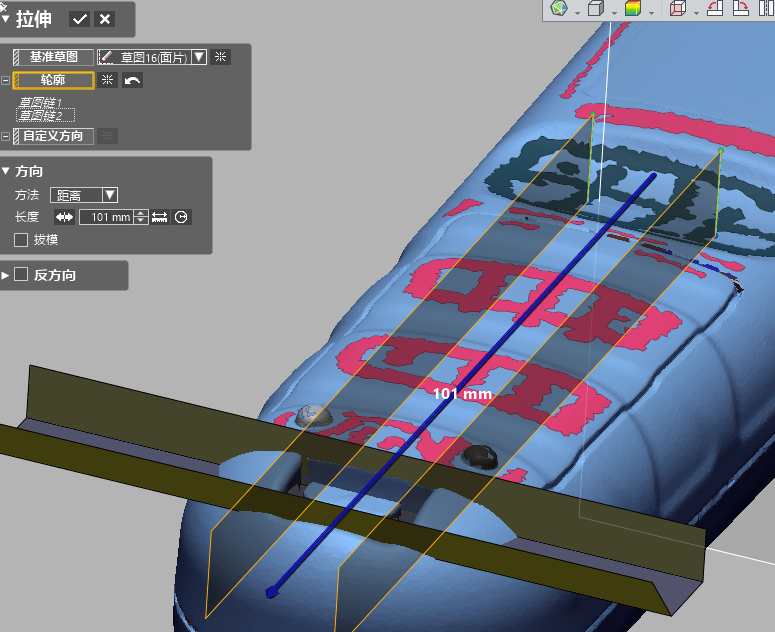Select 草图链2 in the profile list
The width and height of the screenshot is (775, 632).
(x=40, y=116)
